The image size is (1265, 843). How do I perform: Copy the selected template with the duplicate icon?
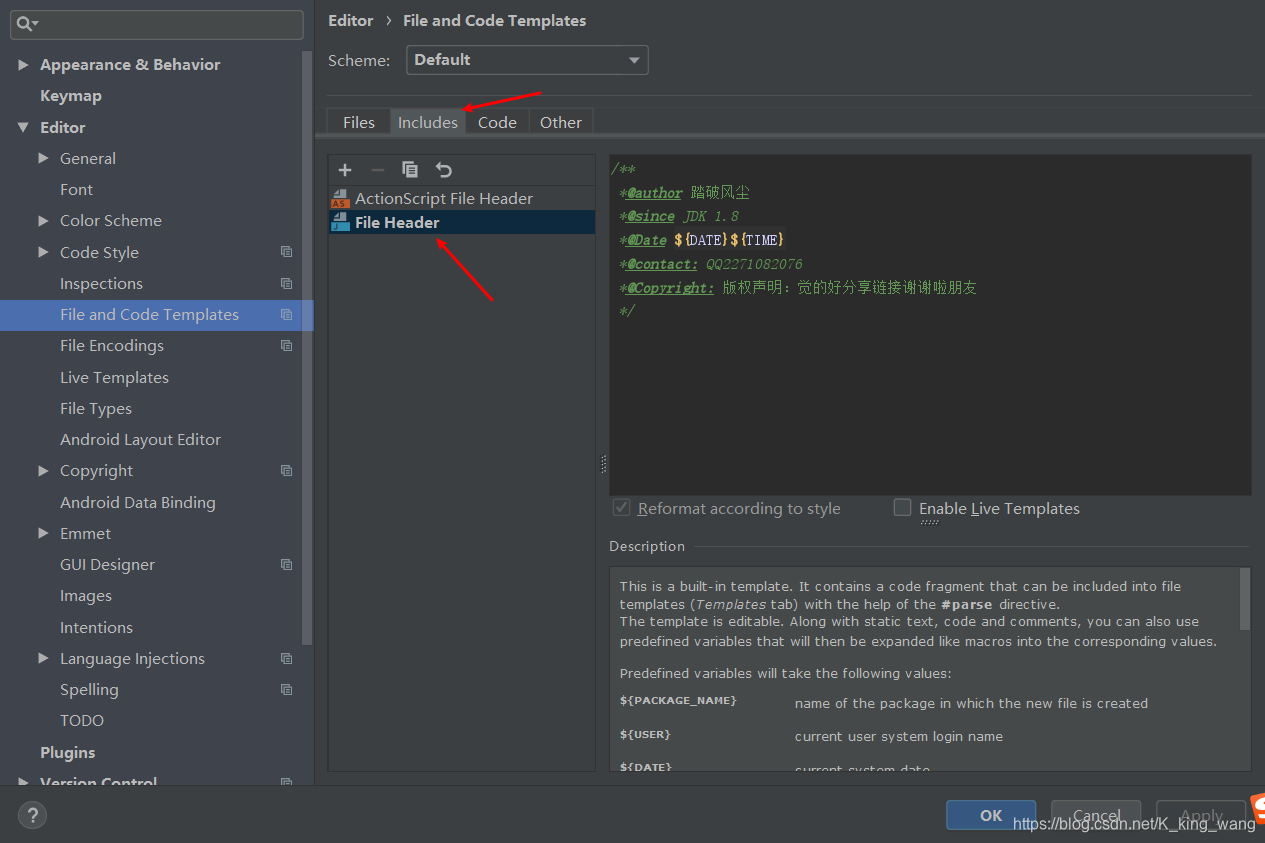pos(410,170)
